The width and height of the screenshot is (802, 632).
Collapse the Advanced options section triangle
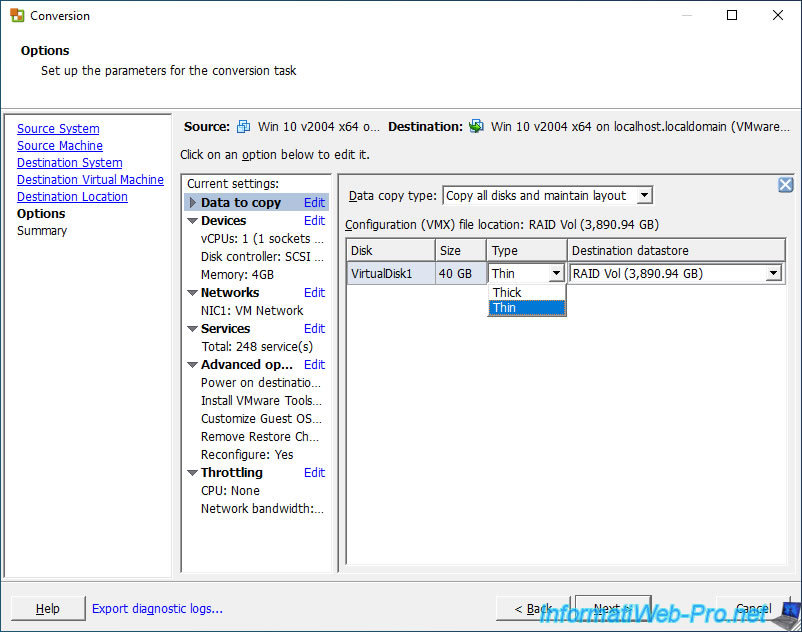pyautogui.click(x=192, y=365)
